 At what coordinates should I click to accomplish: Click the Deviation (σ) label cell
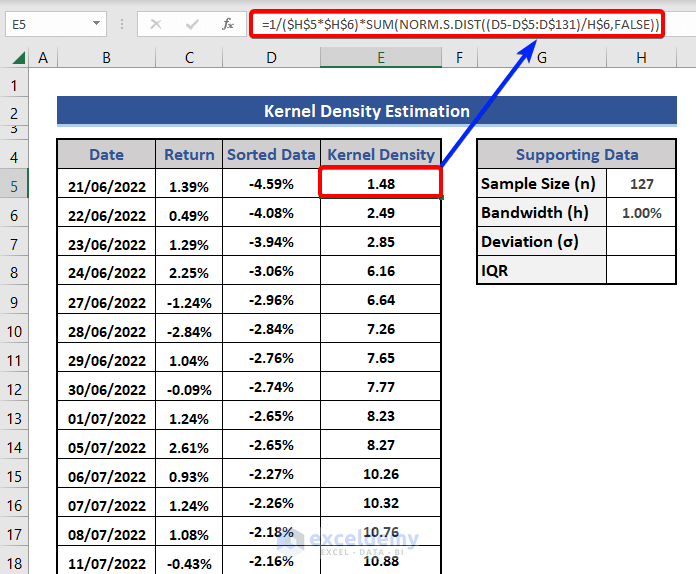(x=542, y=241)
